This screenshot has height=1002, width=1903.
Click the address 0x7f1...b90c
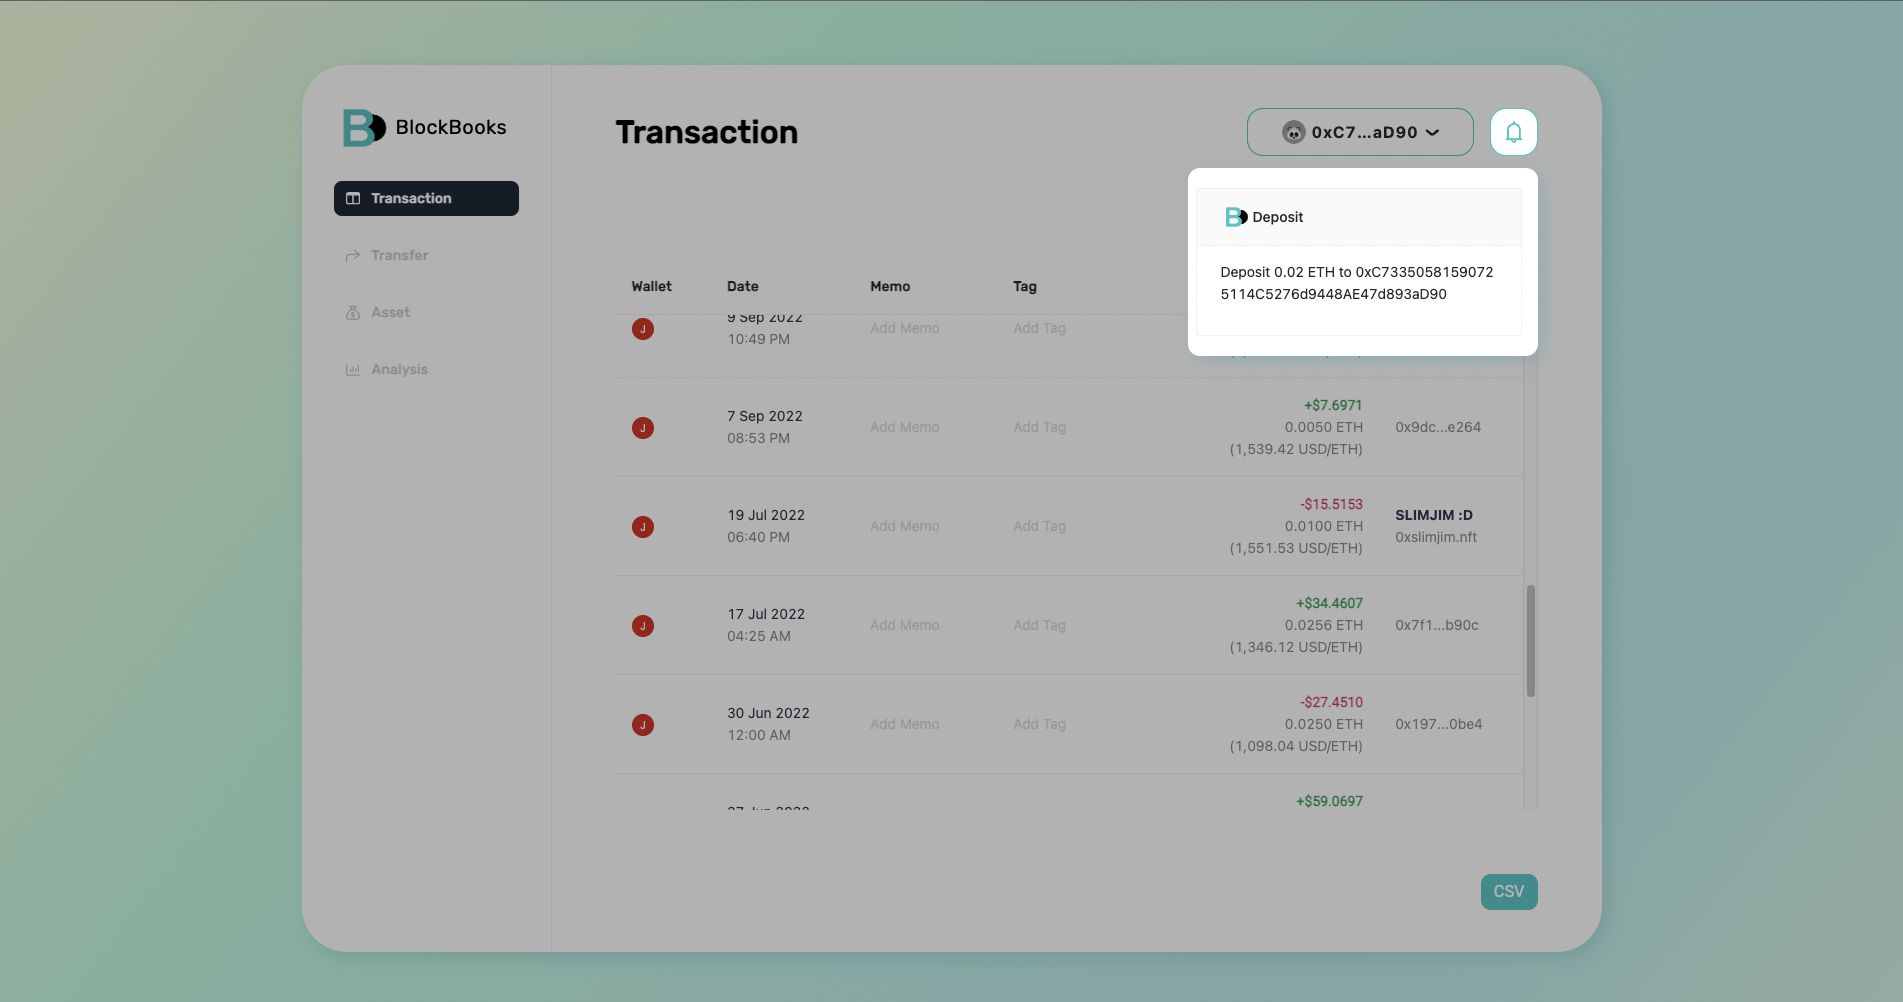click(1437, 625)
